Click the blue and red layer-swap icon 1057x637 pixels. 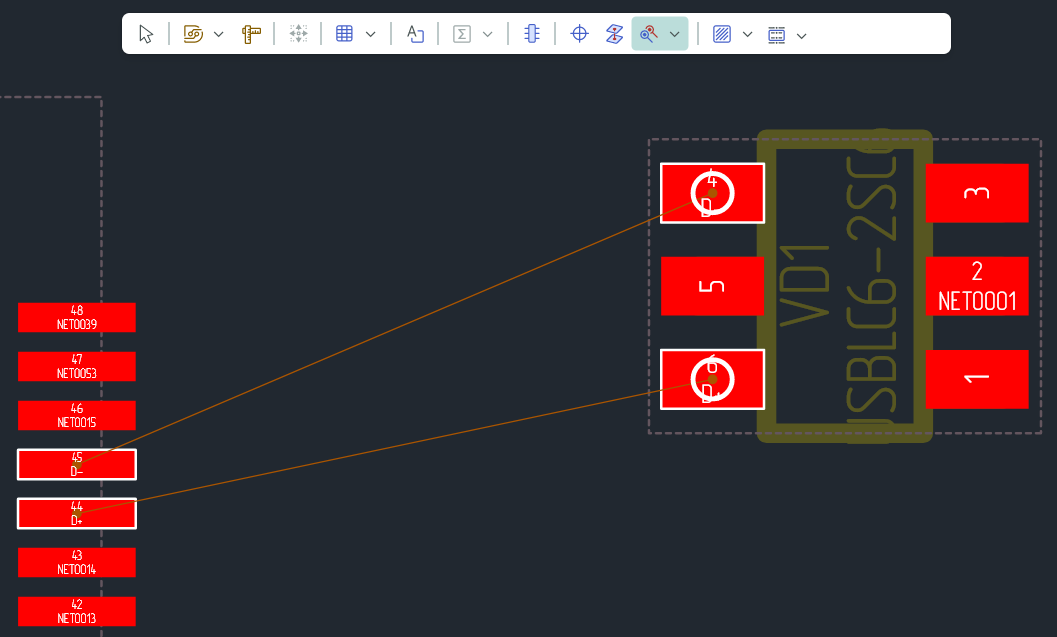point(614,34)
